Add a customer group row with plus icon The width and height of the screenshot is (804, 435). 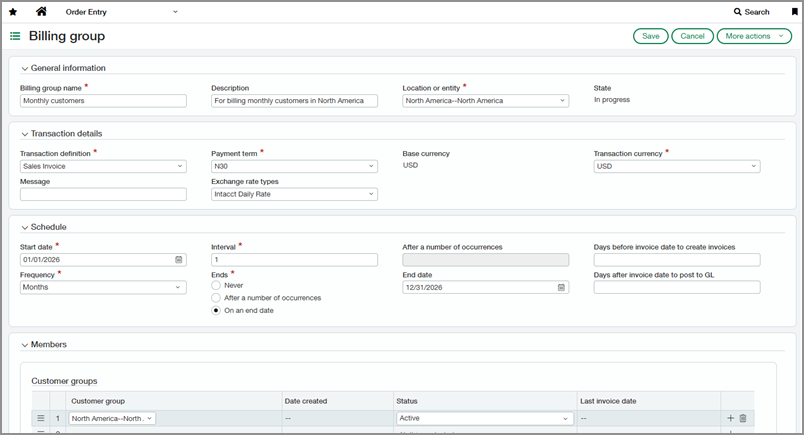coord(730,418)
